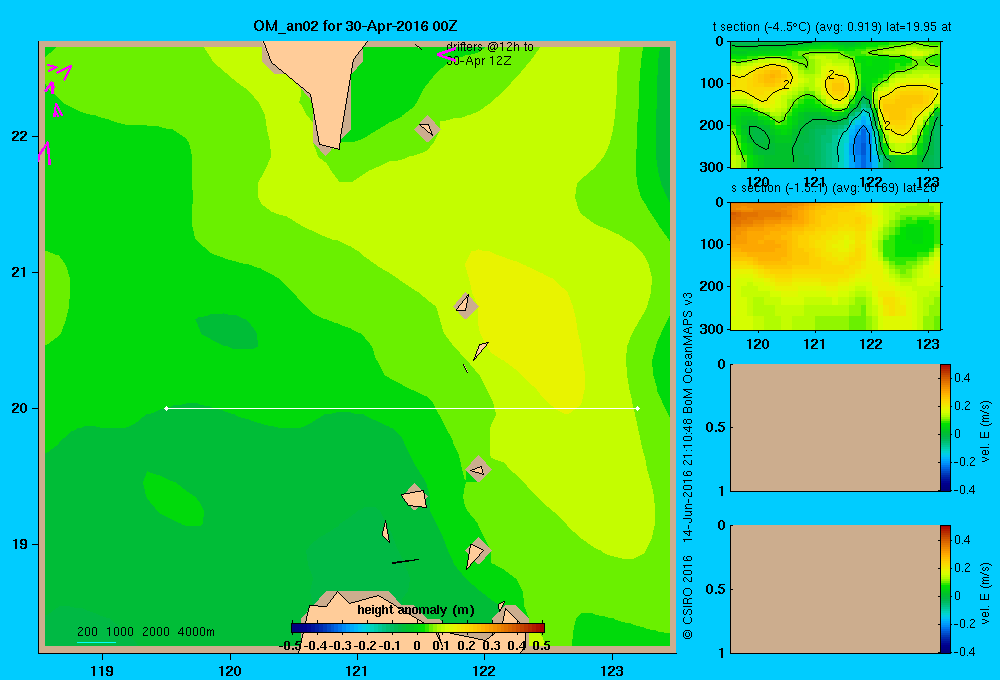
Task: Click the vel. E (m/s) label of upper panel
Action: coord(986,431)
